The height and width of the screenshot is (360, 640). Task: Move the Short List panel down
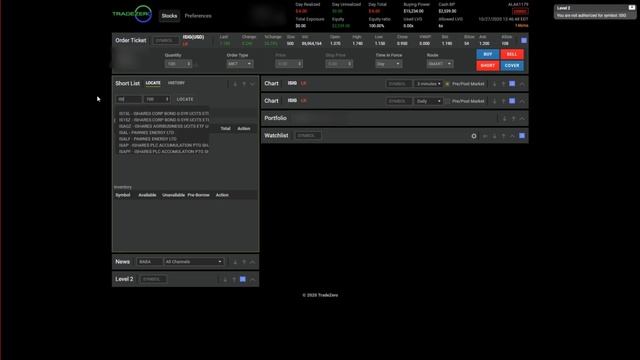[235, 84]
